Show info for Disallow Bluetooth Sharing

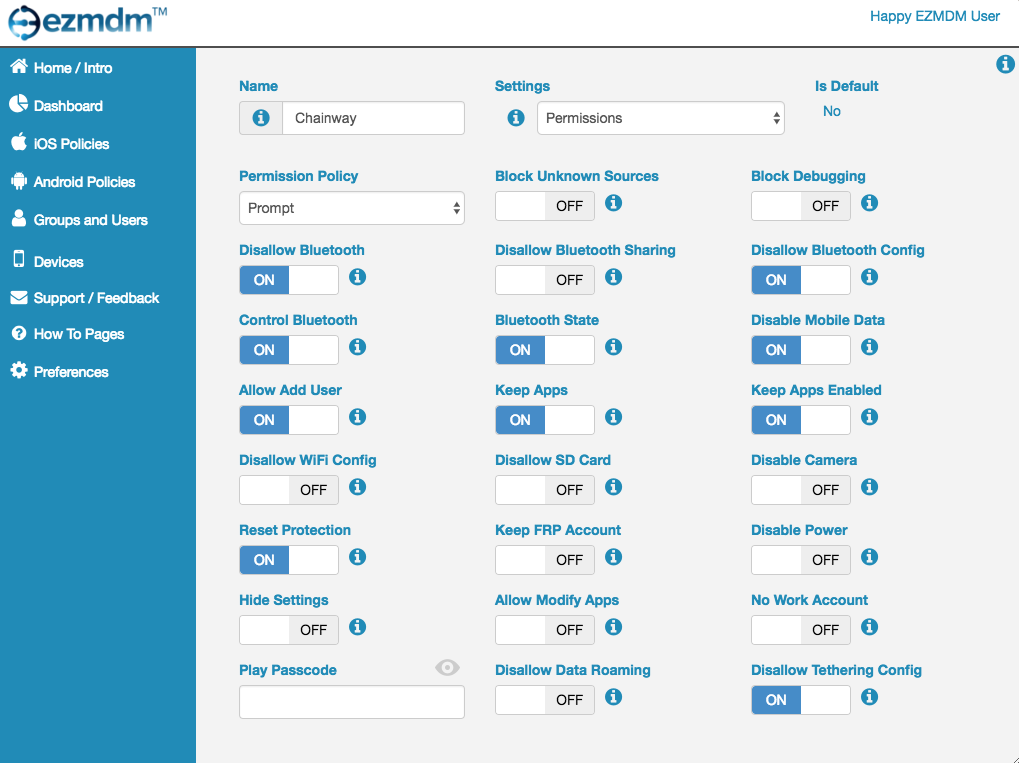[613, 278]
